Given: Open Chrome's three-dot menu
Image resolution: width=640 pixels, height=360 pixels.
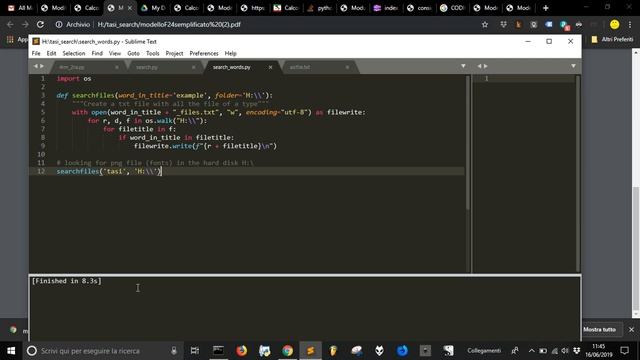Looking at the screenshot, I should click(630, 24).
